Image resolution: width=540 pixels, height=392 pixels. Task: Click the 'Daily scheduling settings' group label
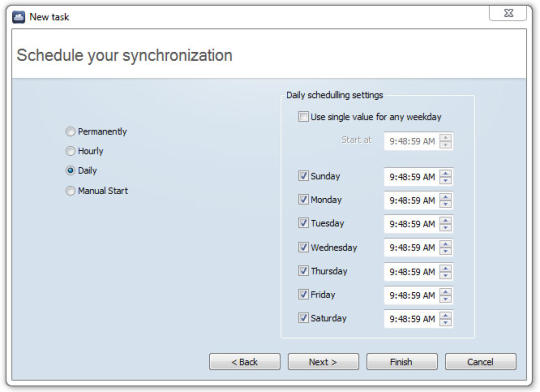334,95
